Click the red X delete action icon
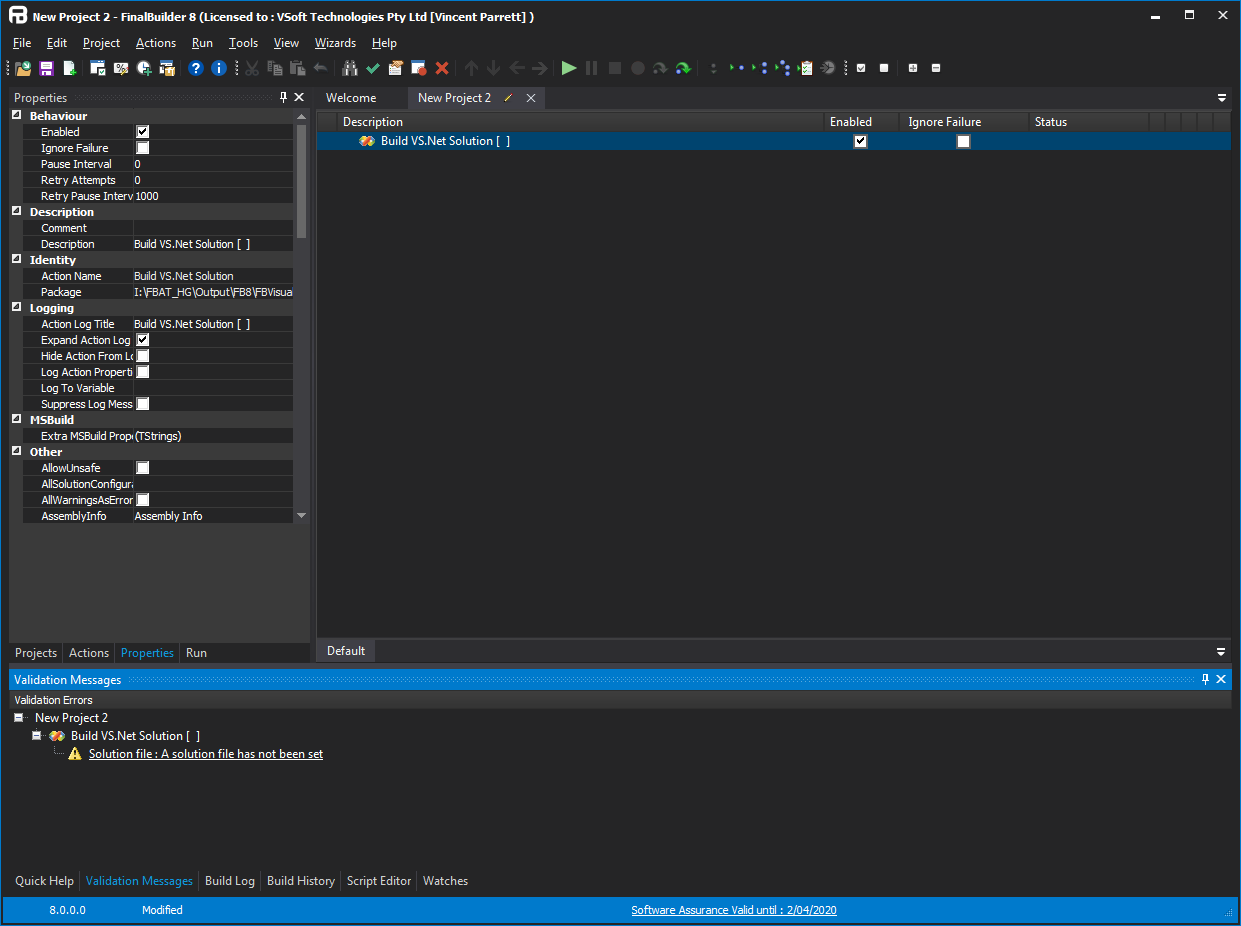Screen dimensions: 1241x926 point(442,68)
